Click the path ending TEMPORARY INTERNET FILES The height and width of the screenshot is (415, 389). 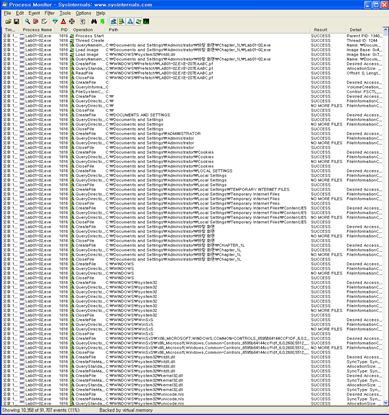point(198,190)
